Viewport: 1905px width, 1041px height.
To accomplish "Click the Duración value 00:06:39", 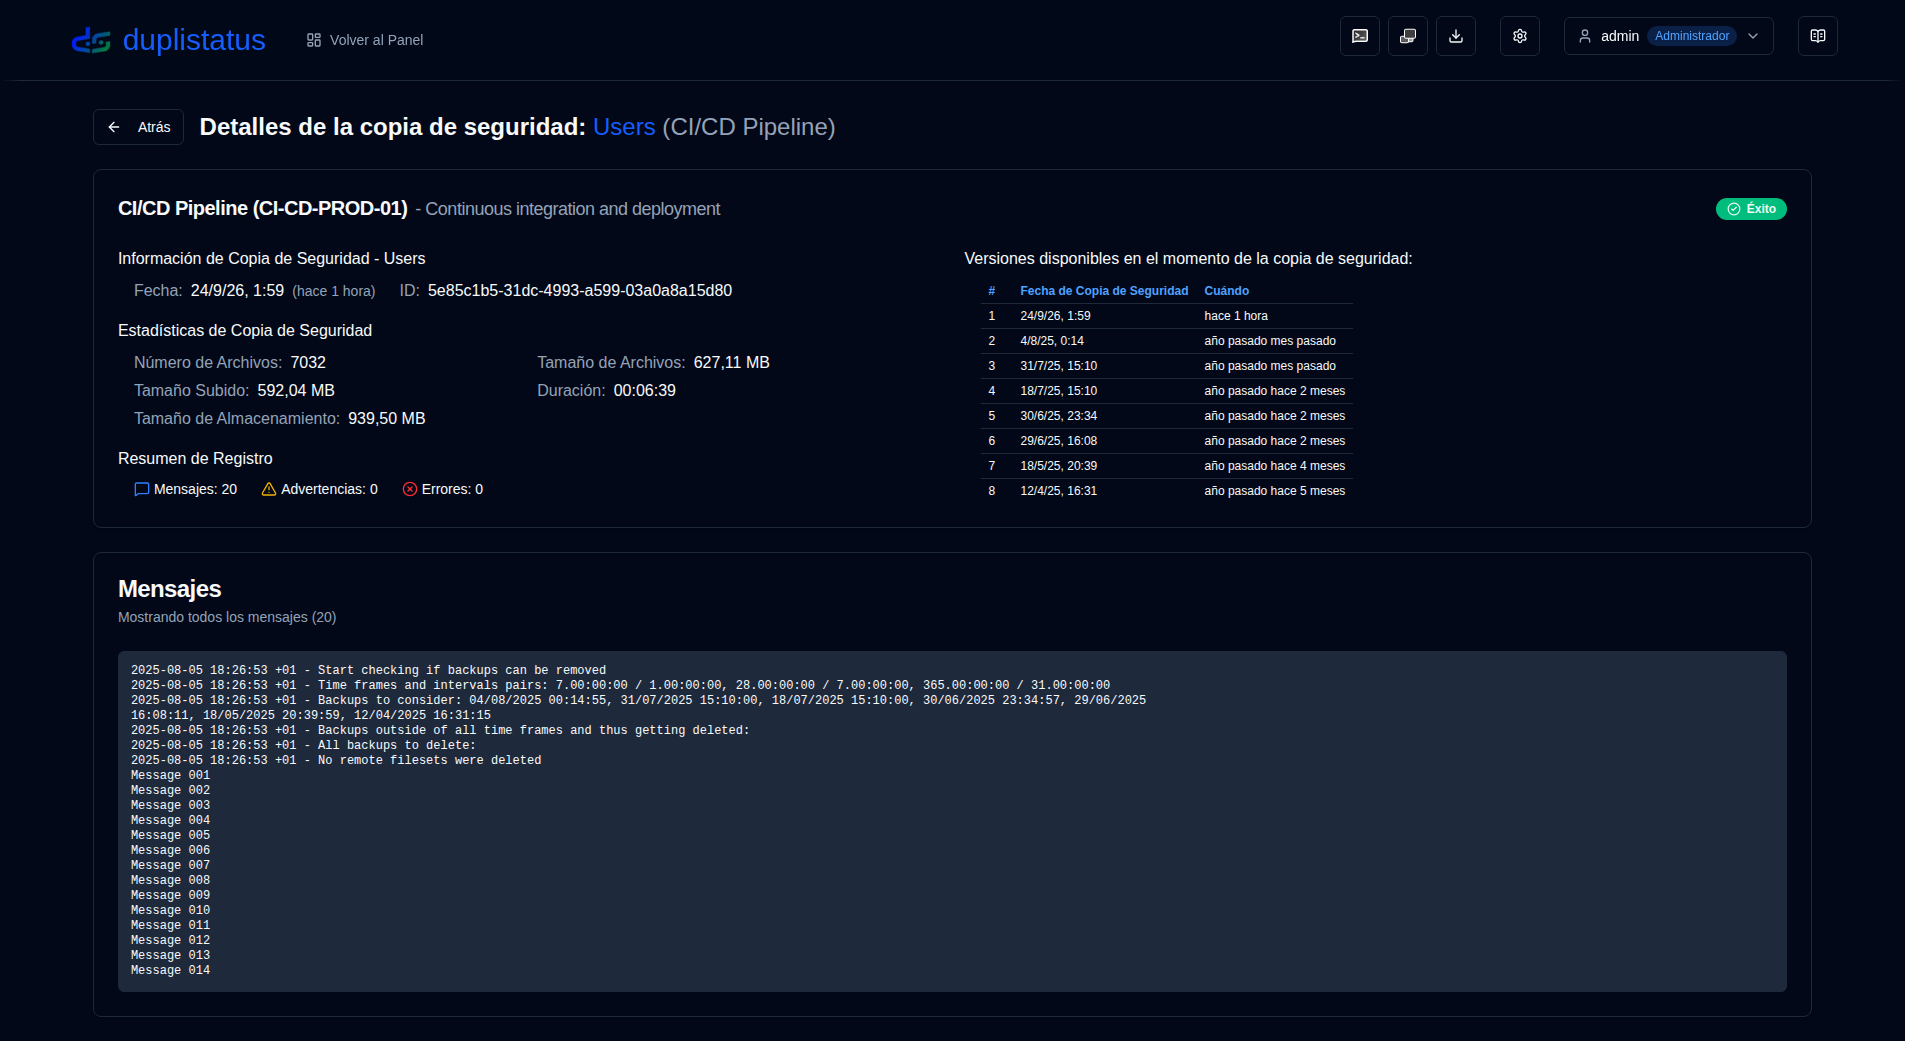I will tap(645, 391).
